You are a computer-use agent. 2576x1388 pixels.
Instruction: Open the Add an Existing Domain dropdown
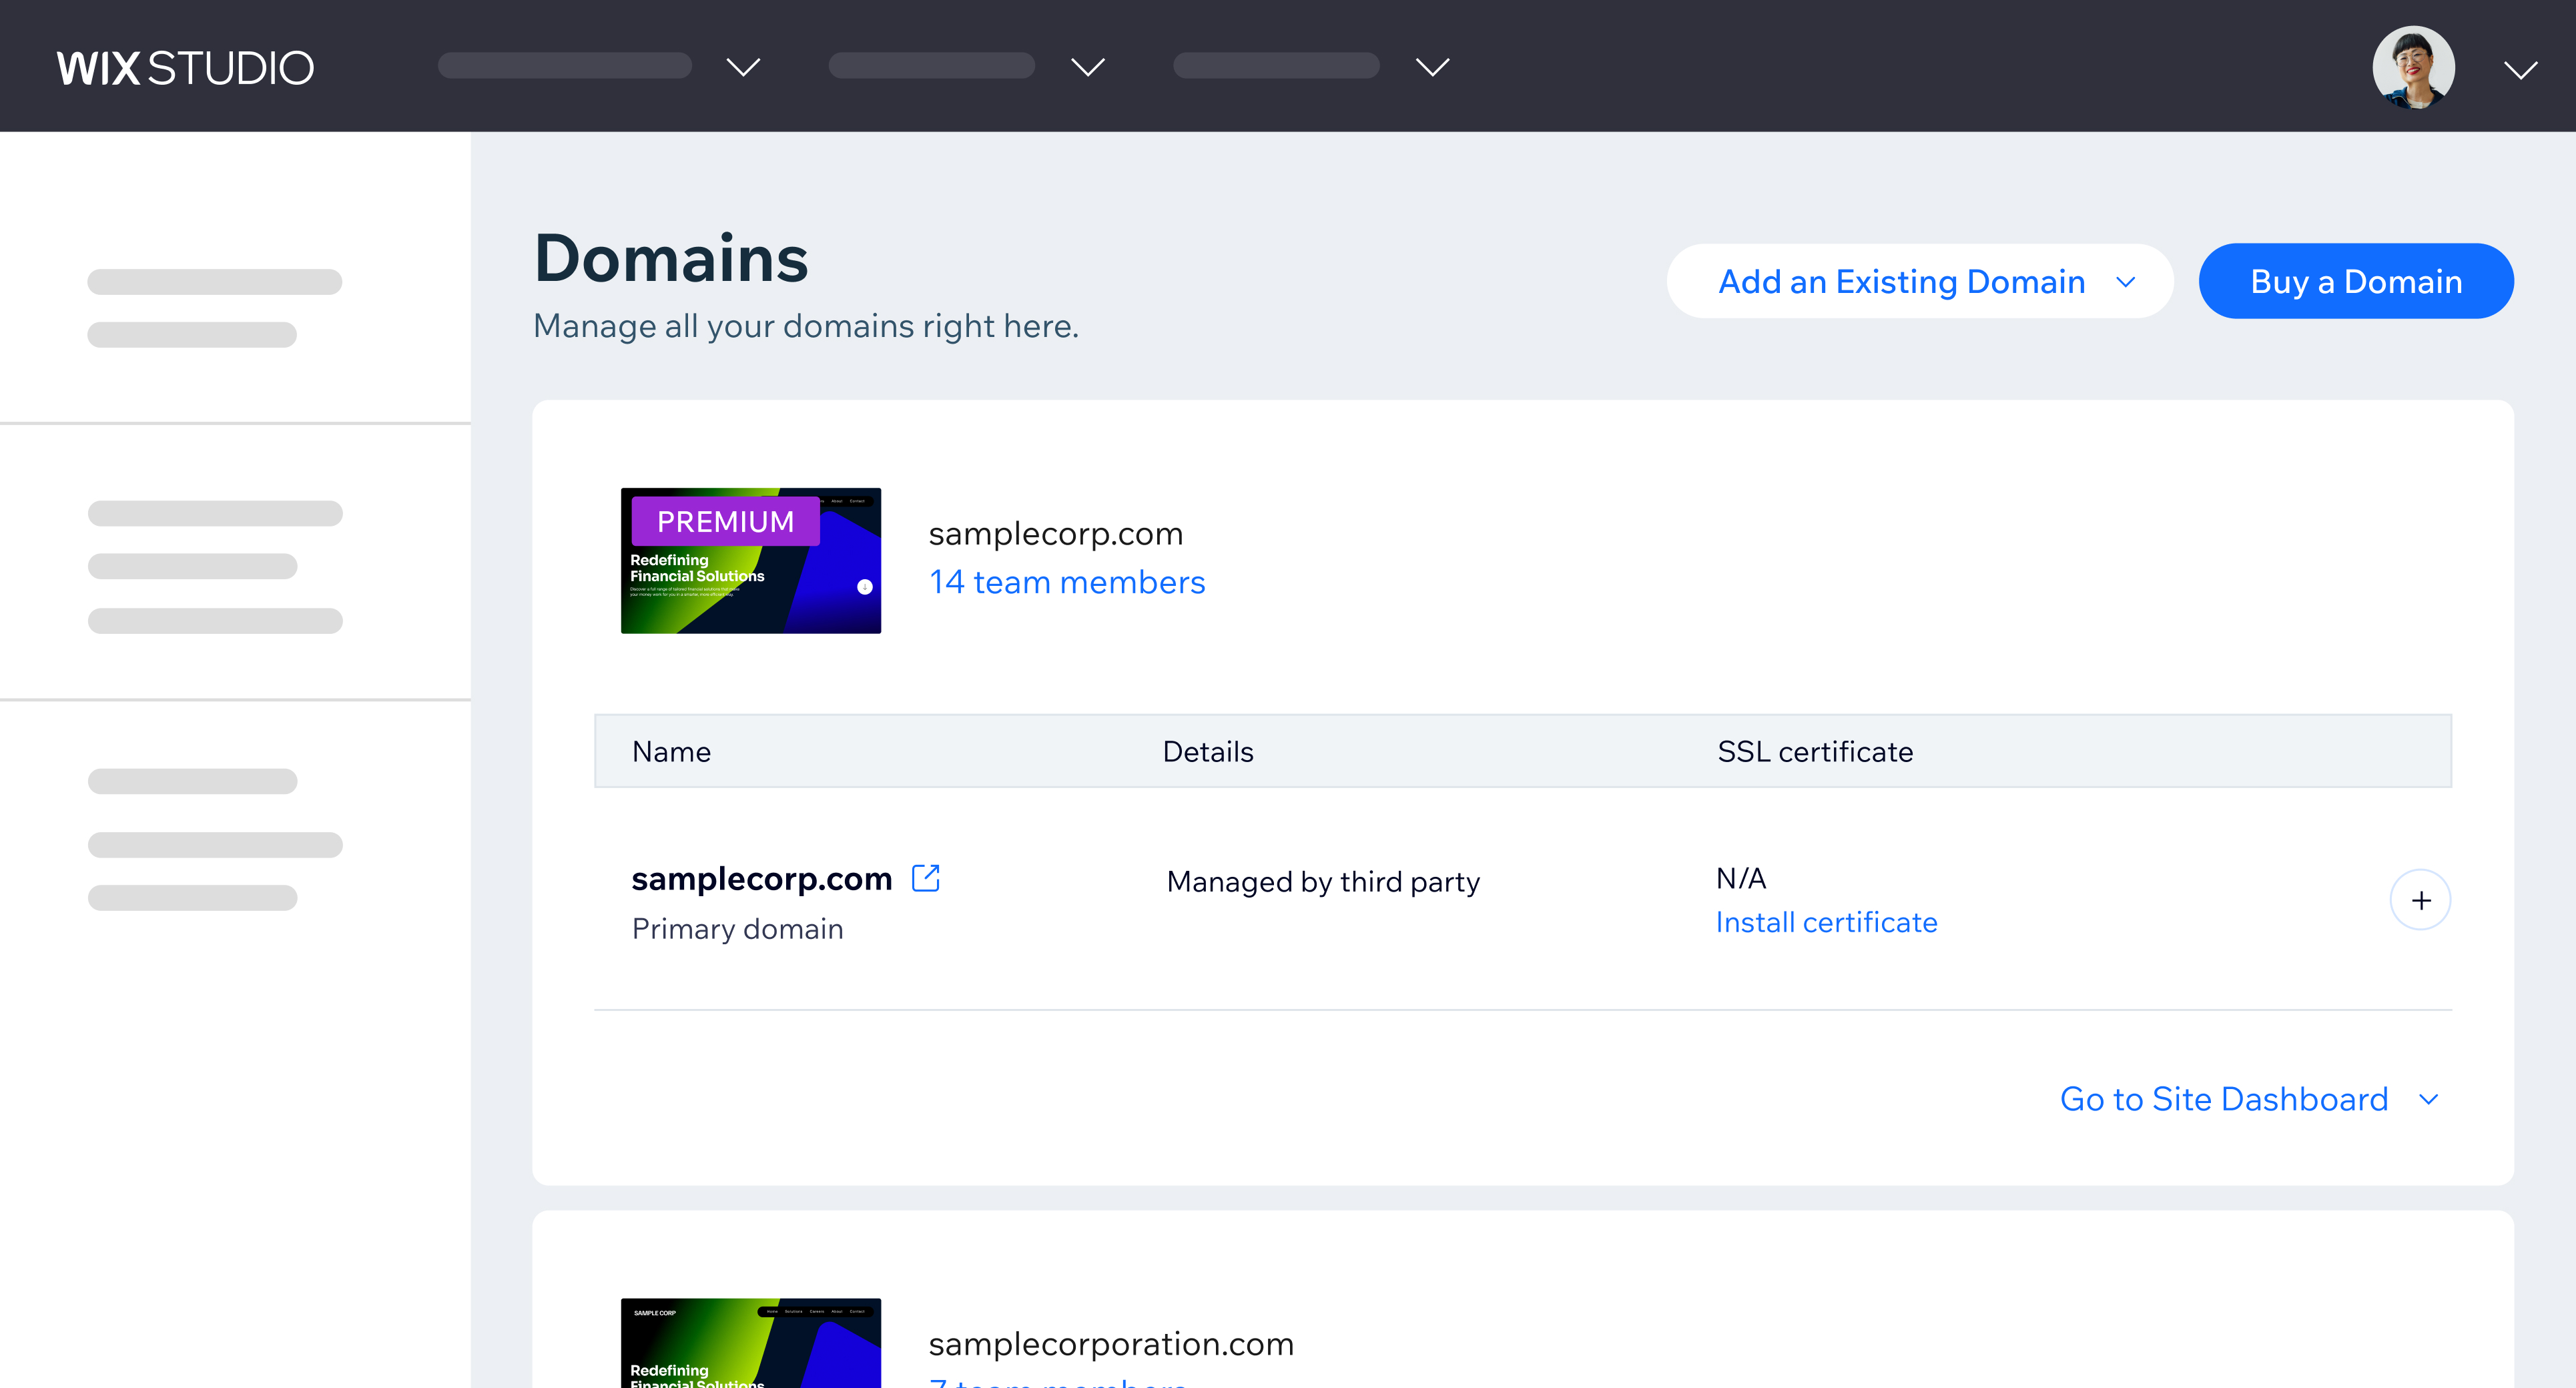(1920, 281)
